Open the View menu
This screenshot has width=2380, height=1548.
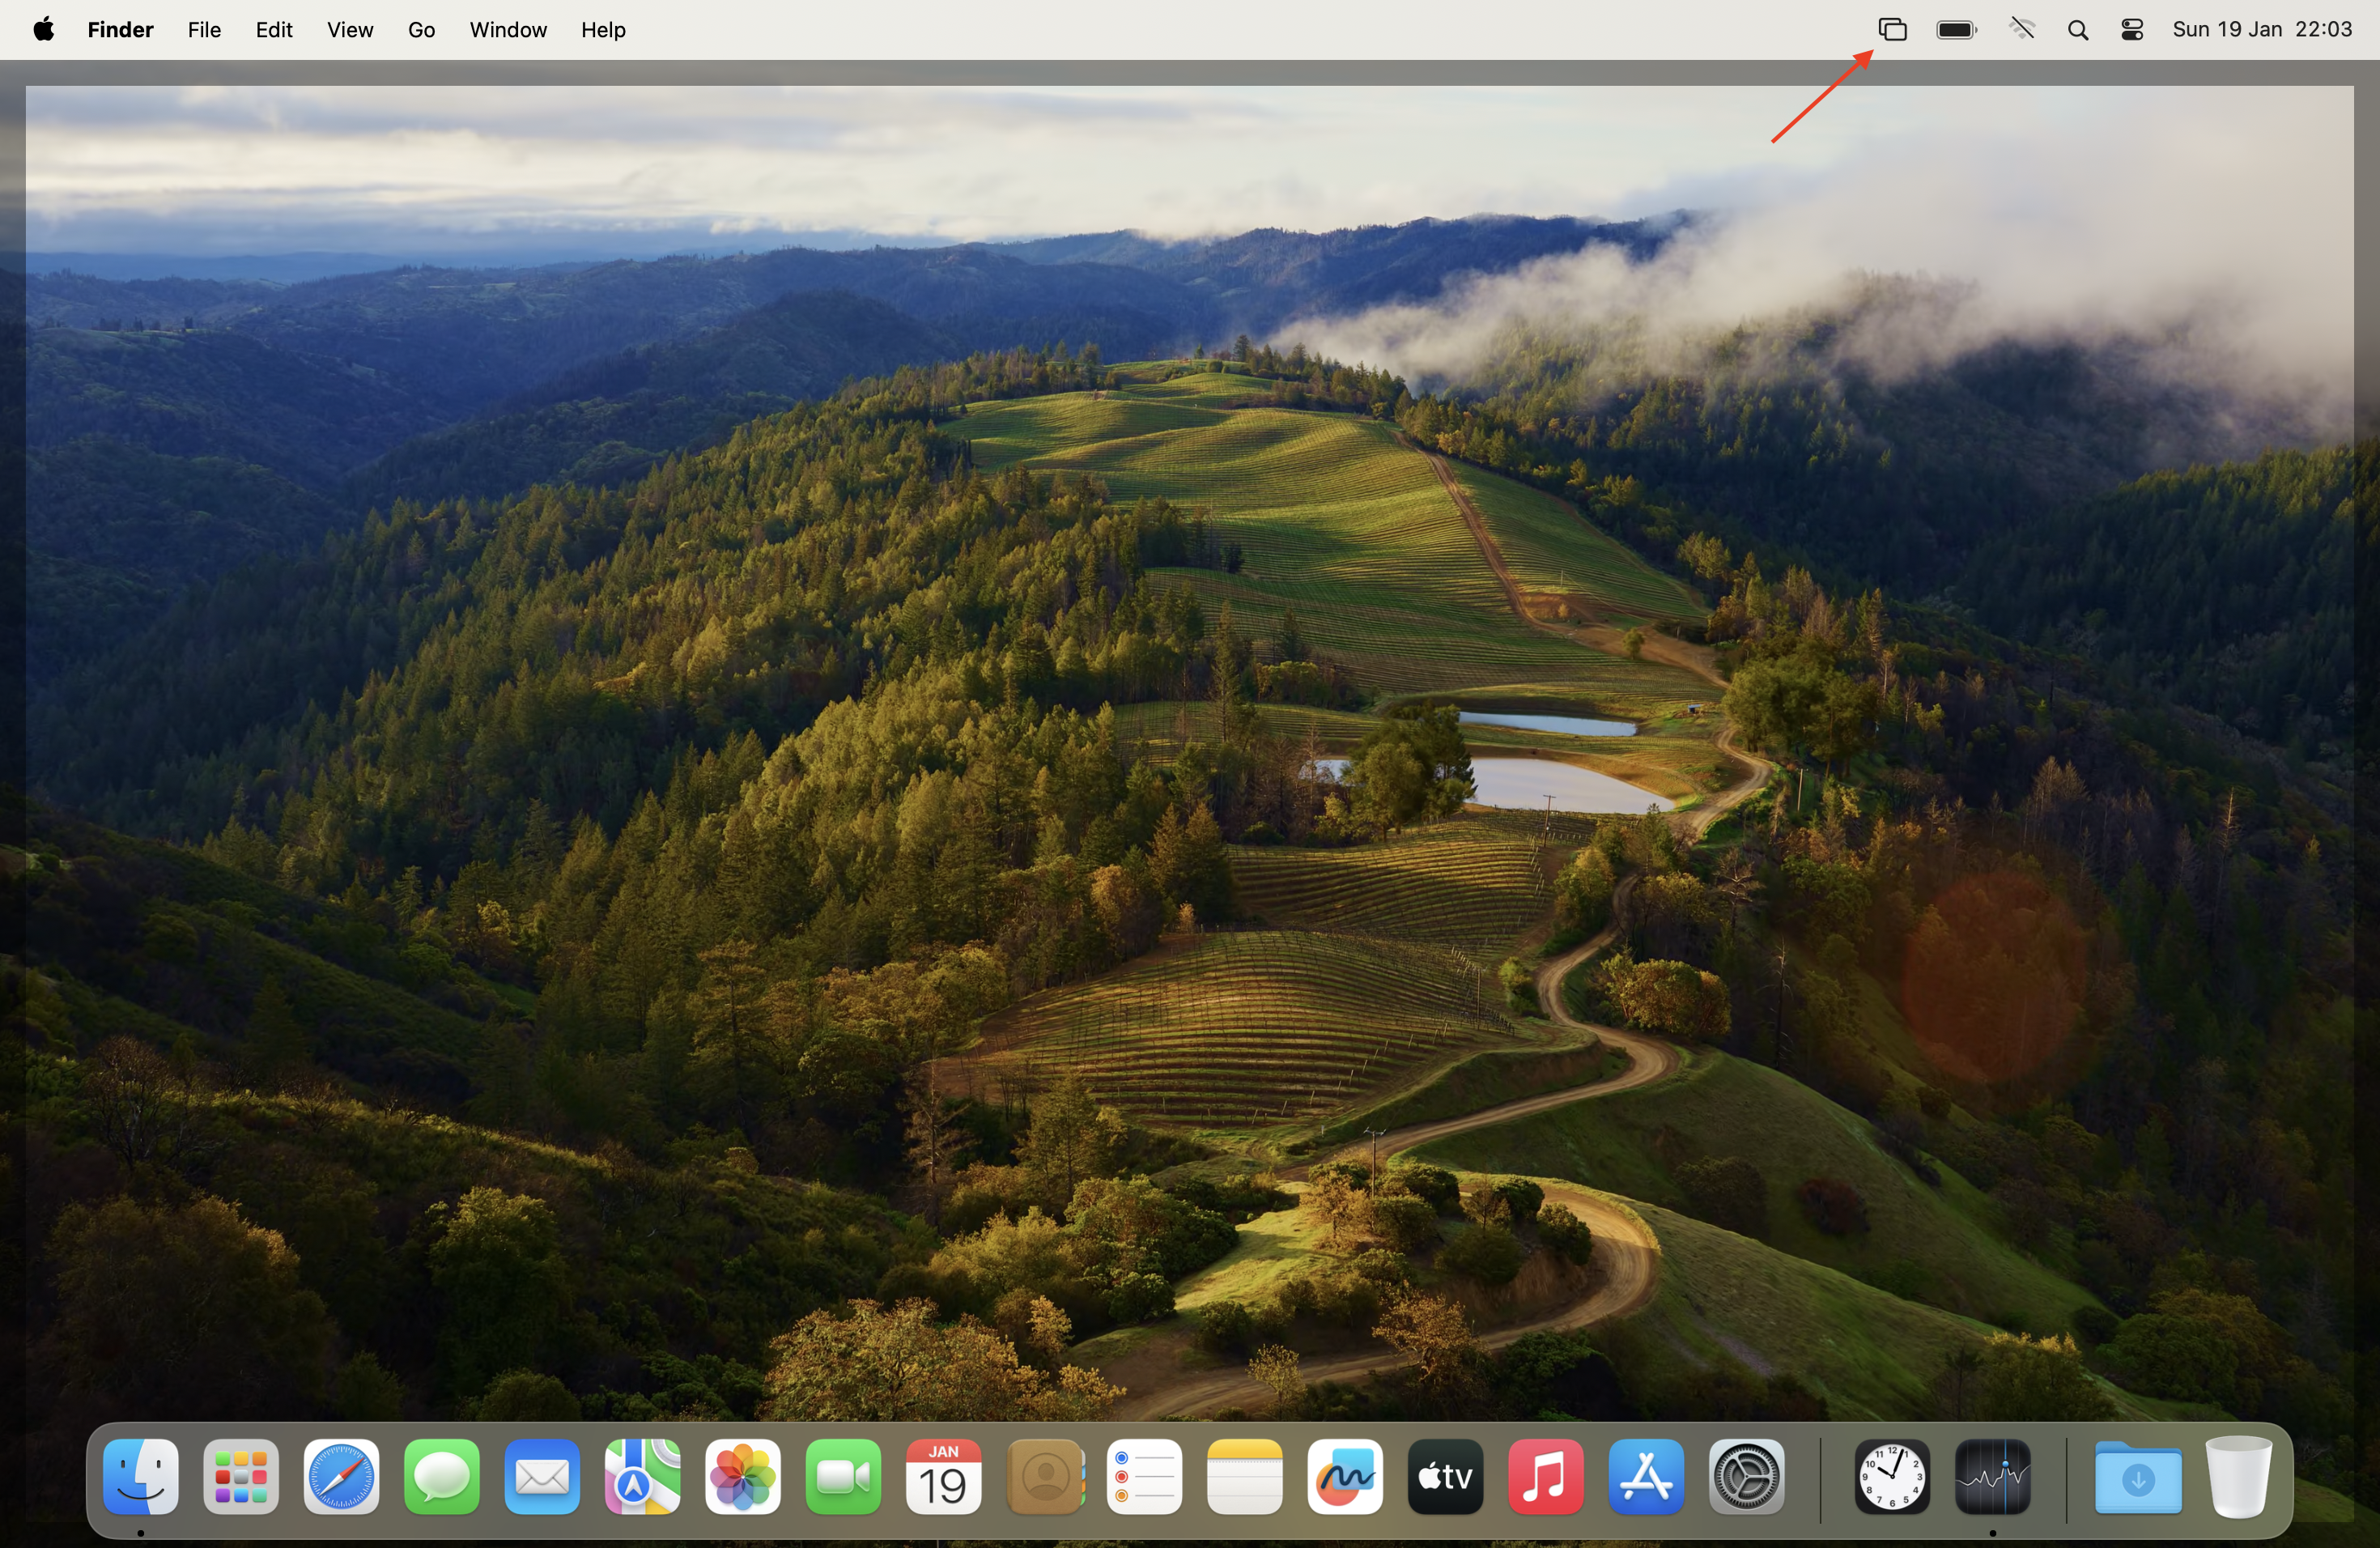coord(350,30)
